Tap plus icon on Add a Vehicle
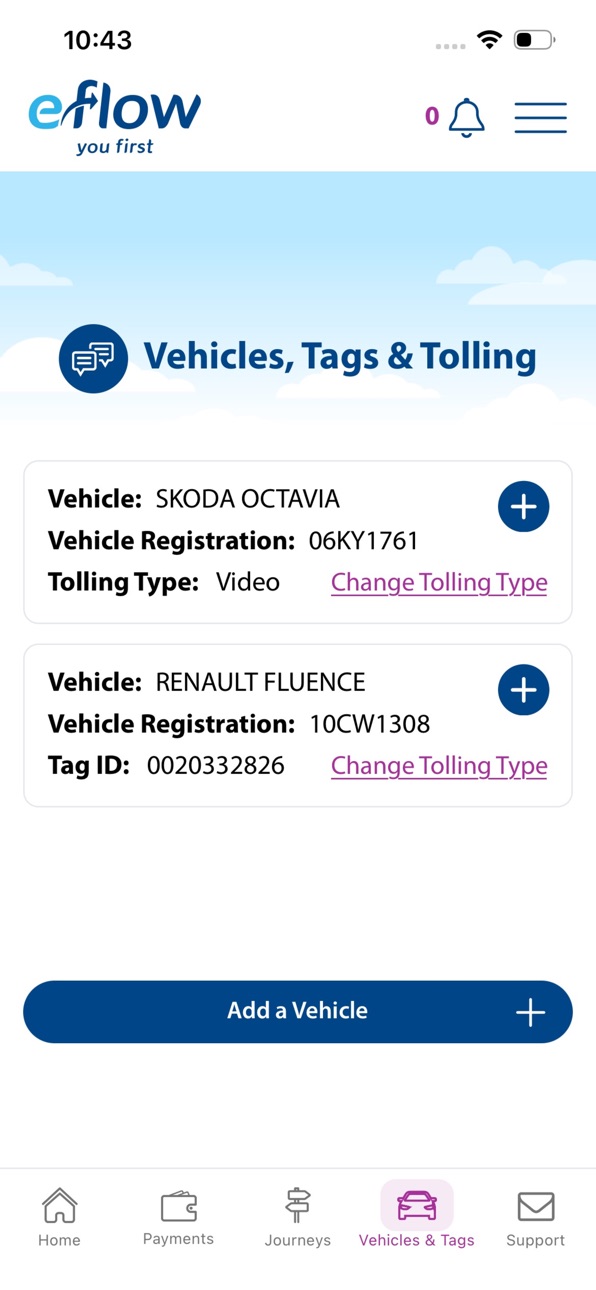The width and height of the screenshot is (596, 1290). [530, 1012]
